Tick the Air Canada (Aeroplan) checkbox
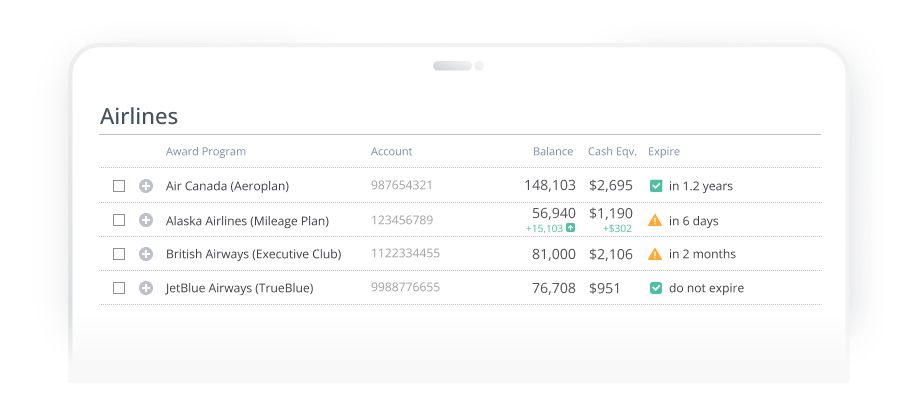 click(119, 186)
